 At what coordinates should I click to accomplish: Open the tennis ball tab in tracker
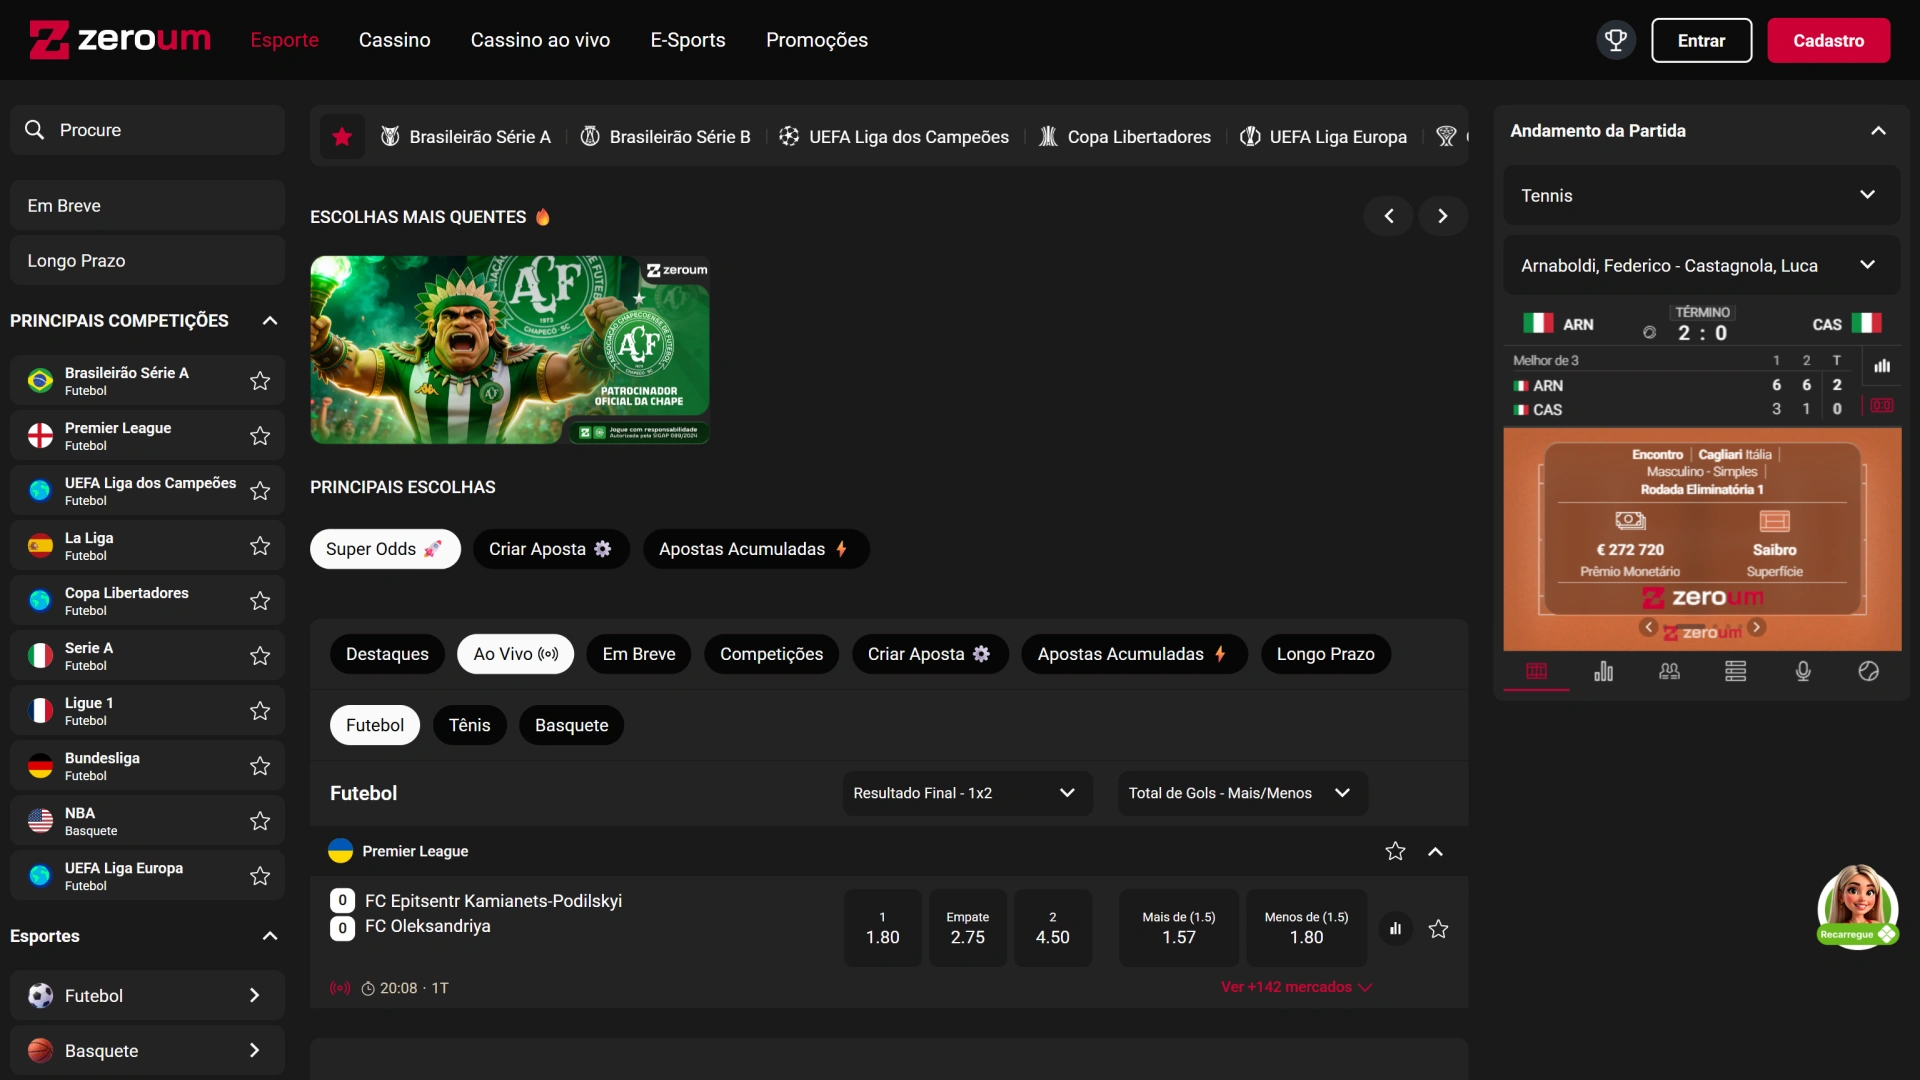tap(1868, 671)
